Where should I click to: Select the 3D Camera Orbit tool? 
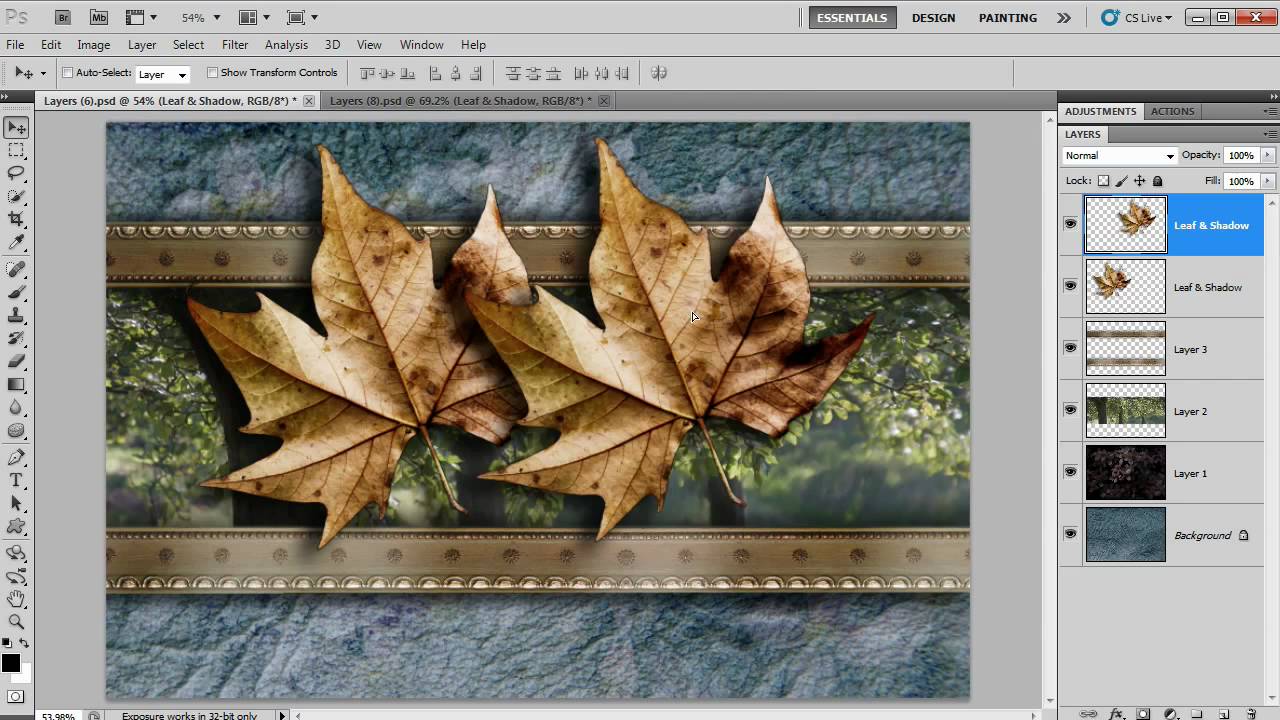(x=16, y=577)
